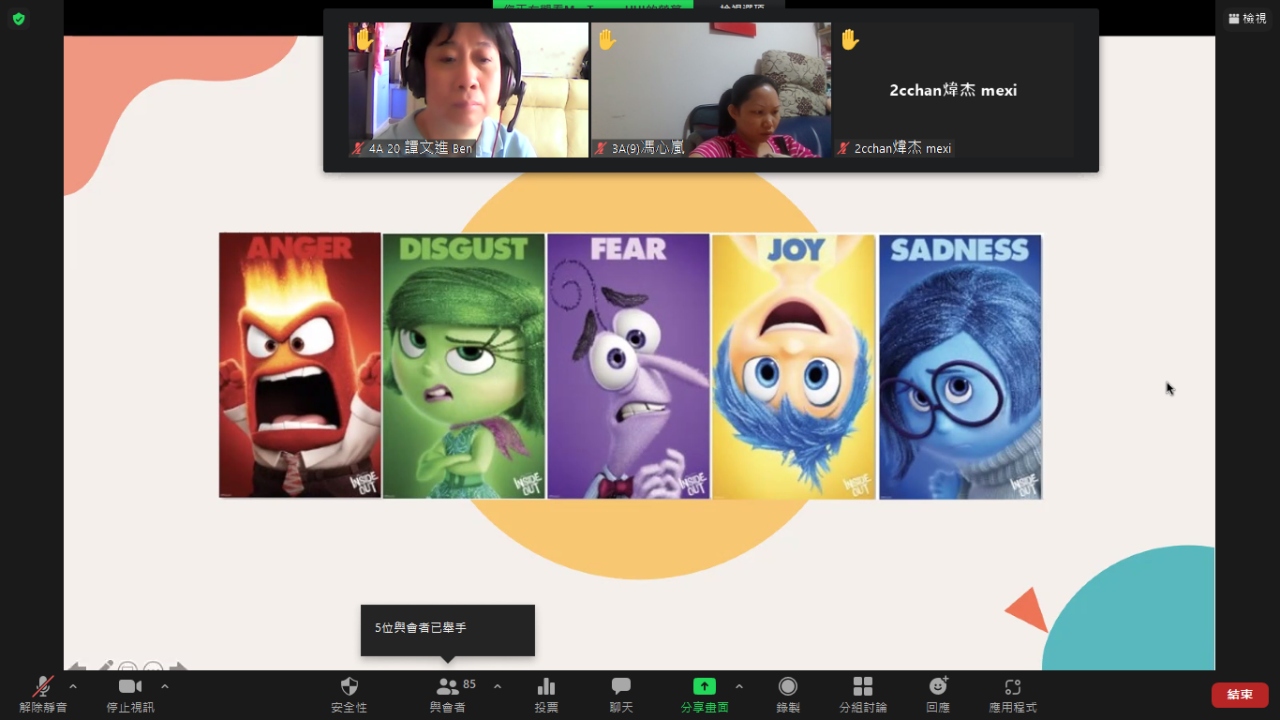Click the '5位與會者已舉手' raised-hands notification
Screen dimensions: 1280x720
[448, 630]
